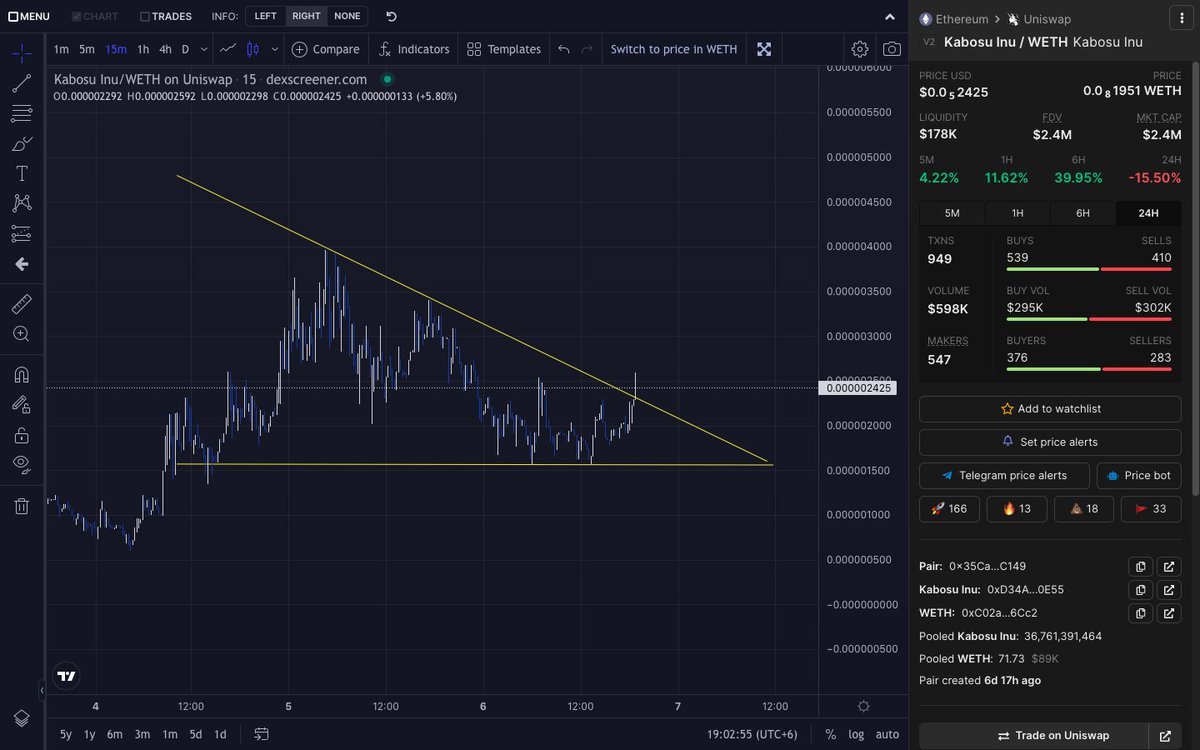Open Kabosu Inu token address in explorer
This screenshot has height=750, width=1200.
1169,590
